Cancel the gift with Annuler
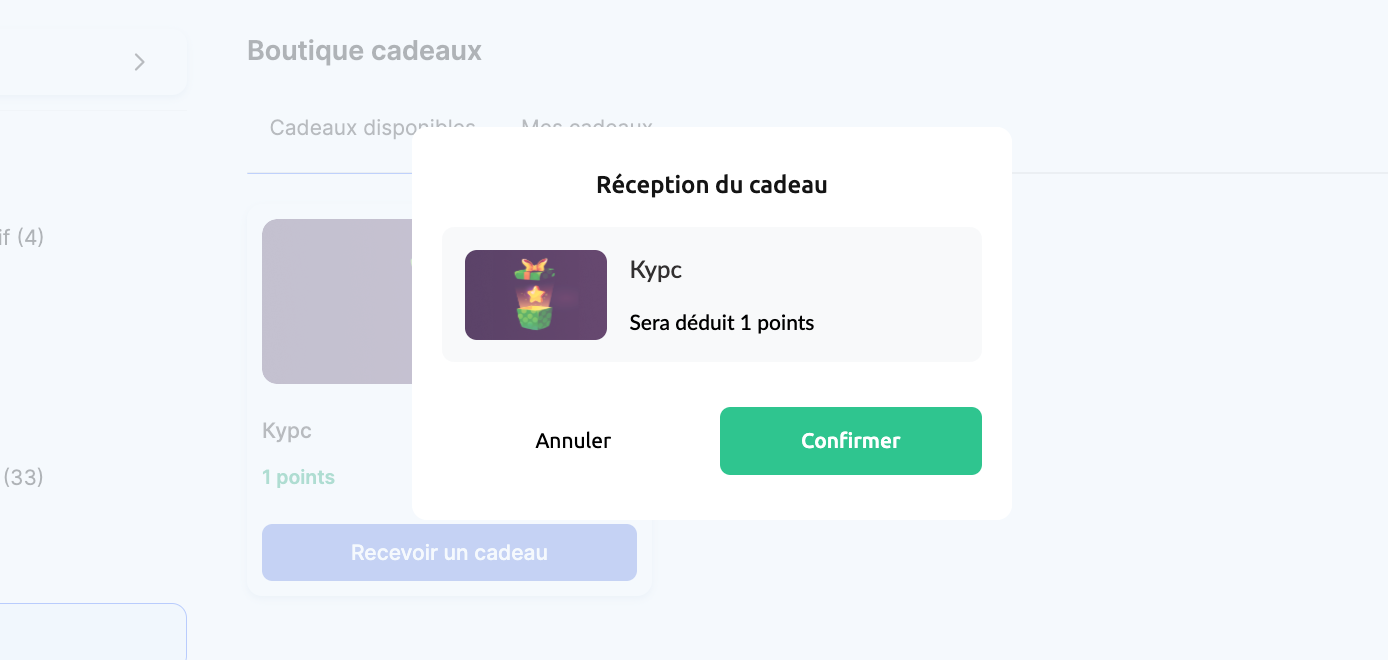This screenshot has height=660, width=1388. click(x=573, y=441)
